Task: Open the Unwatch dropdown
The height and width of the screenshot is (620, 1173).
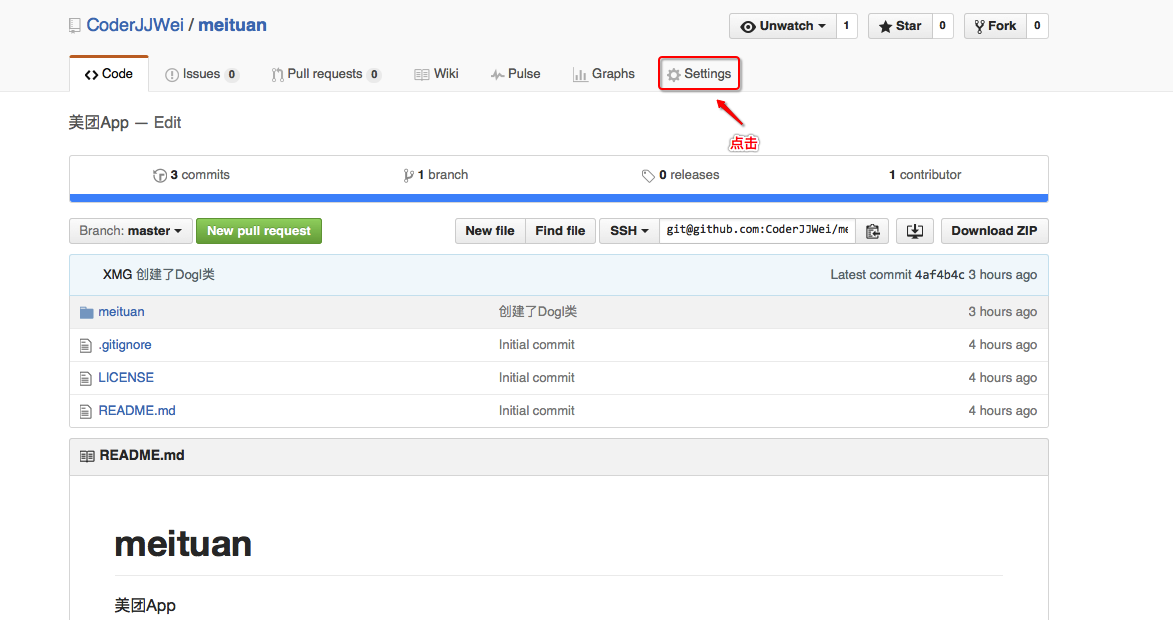Action: tap(782, 26)
